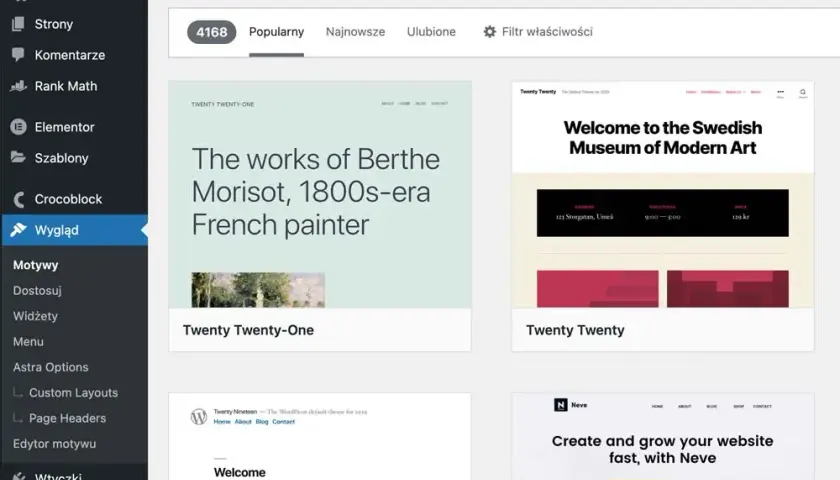Click Contact link in Twenty Nineteen preview
This screenshot has width=840, height=480.
[283, 422]
